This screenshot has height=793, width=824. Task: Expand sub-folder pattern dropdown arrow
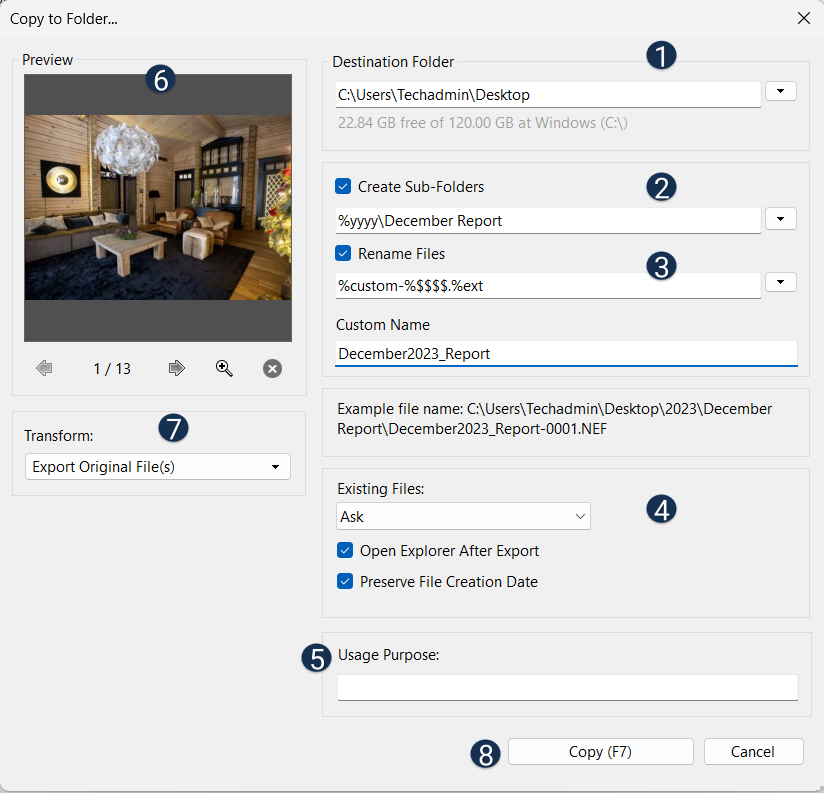[x=780, y=218]
